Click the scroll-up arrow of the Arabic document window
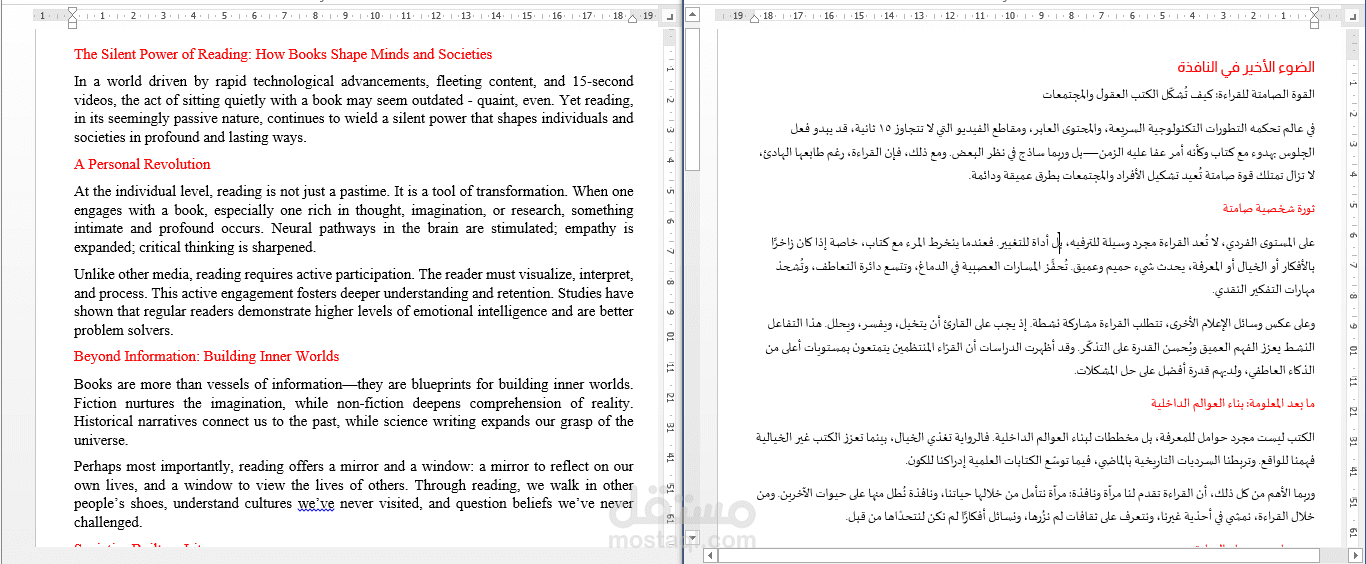The height and width of the screenshot is (564, 1366). (692, 14)
